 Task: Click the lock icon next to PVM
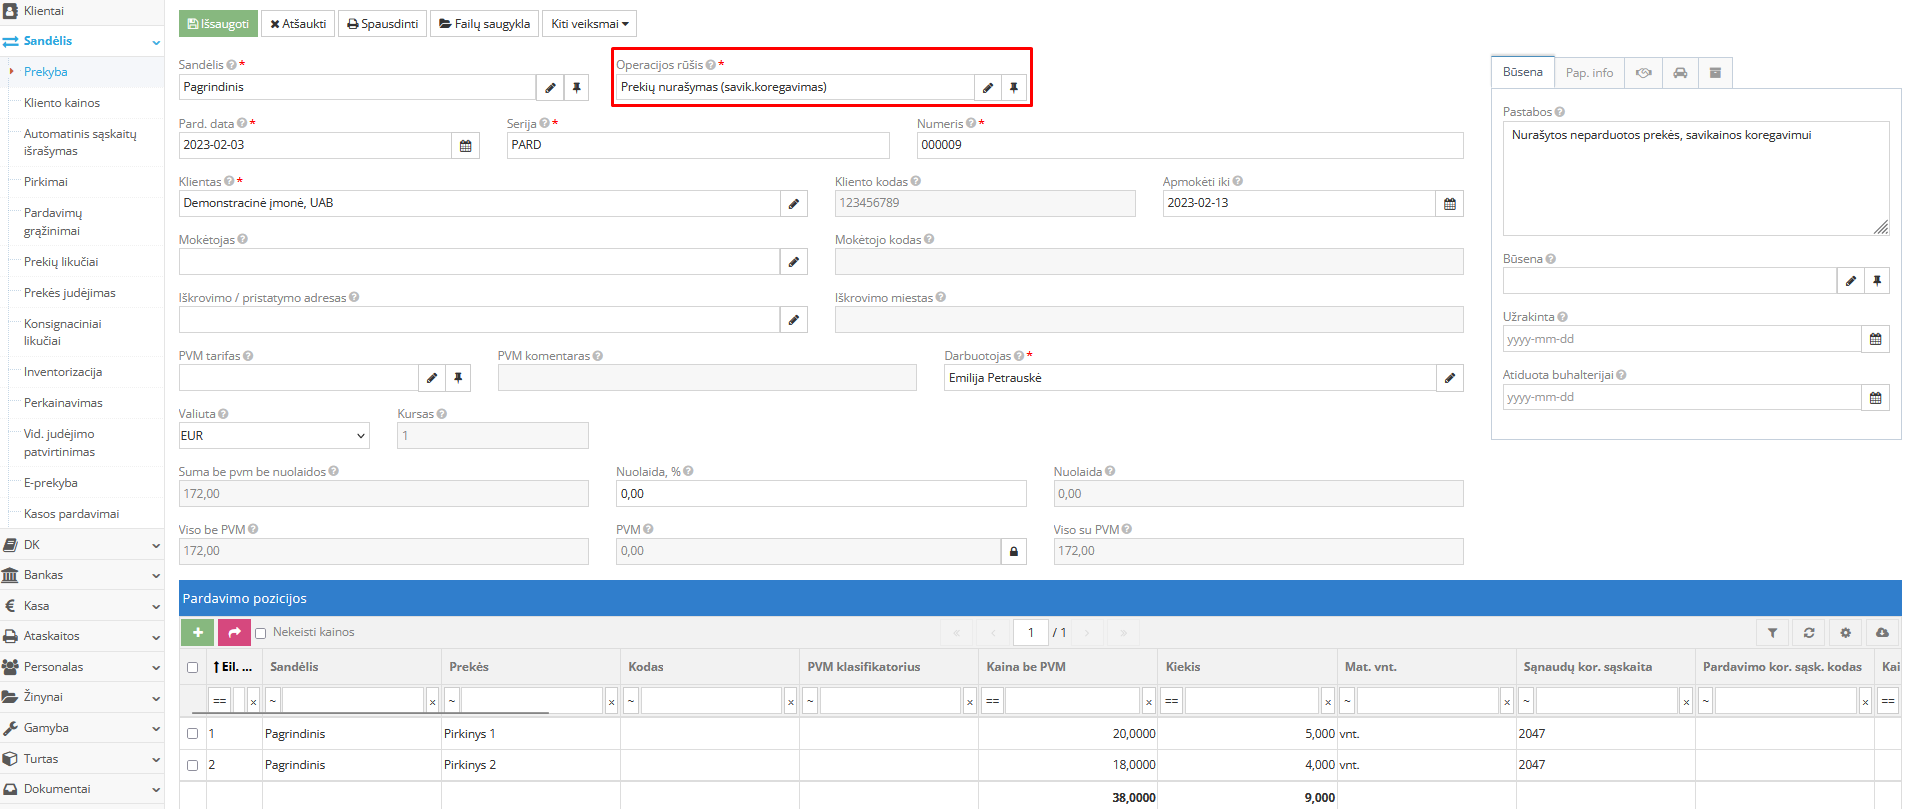(1013, 552)
